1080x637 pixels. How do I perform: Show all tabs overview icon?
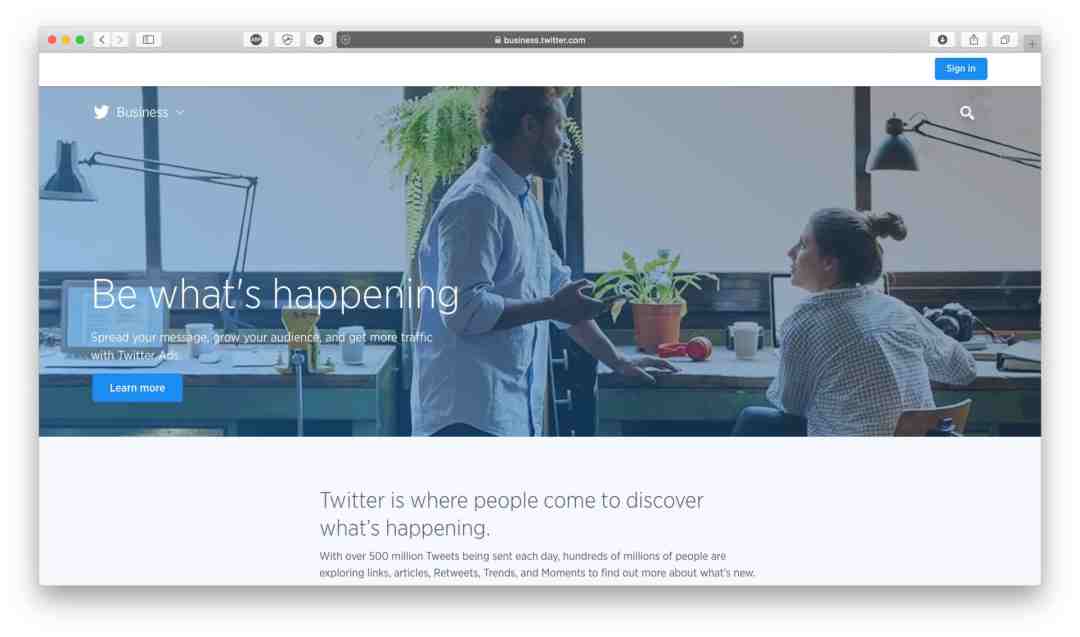point(1005,40)
